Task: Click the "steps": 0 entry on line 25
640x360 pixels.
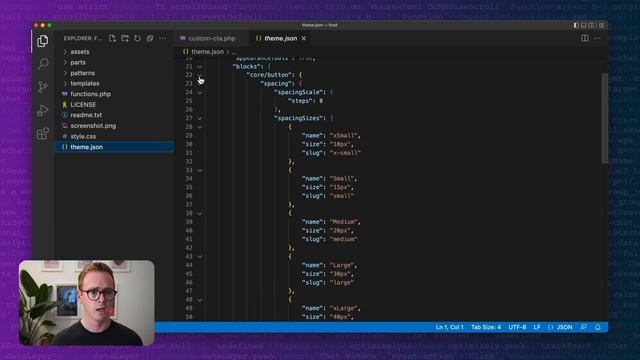Action: 305,101
